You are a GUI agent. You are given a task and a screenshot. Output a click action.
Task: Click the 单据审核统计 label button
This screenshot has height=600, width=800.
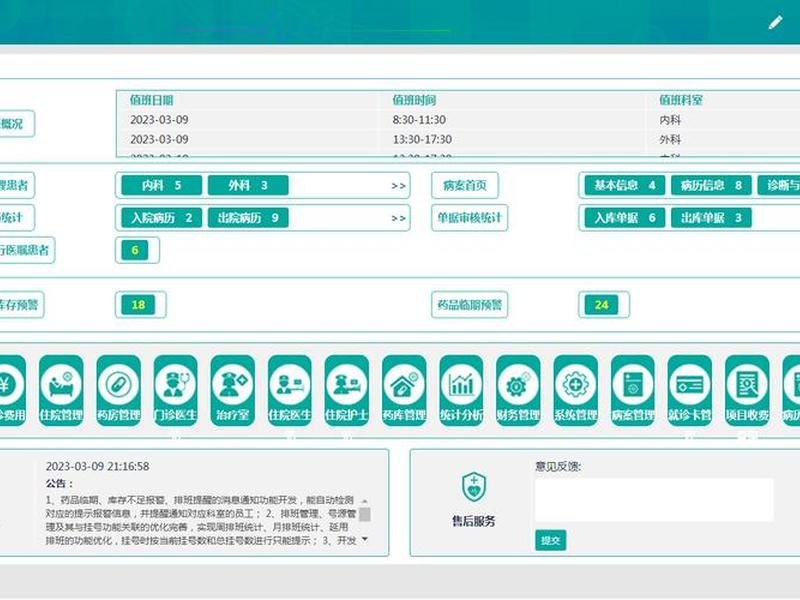pos(469,218)
